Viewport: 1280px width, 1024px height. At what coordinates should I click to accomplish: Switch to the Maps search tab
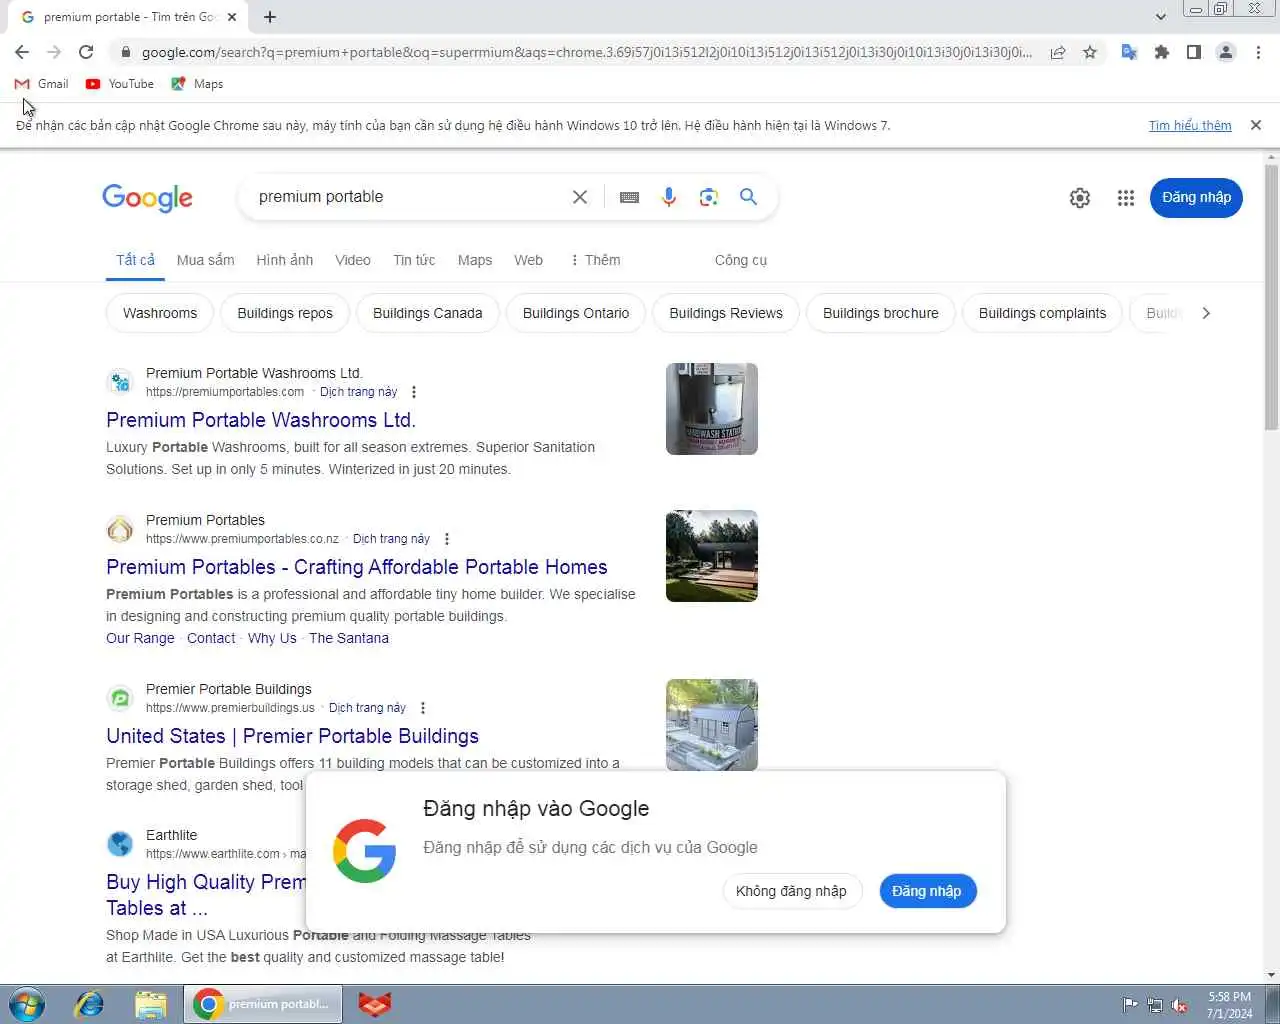pos(475,260)
